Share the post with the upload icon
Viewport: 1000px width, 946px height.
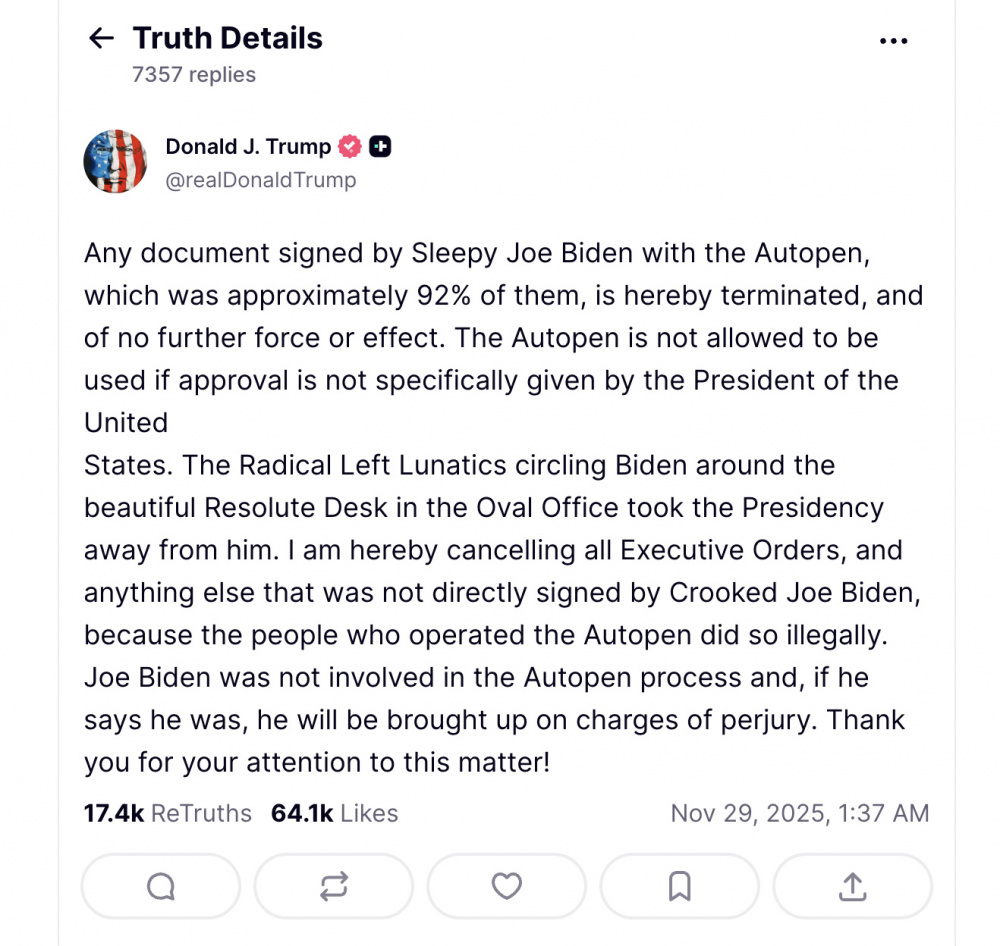pyautogui.click(x=852, y=886)
